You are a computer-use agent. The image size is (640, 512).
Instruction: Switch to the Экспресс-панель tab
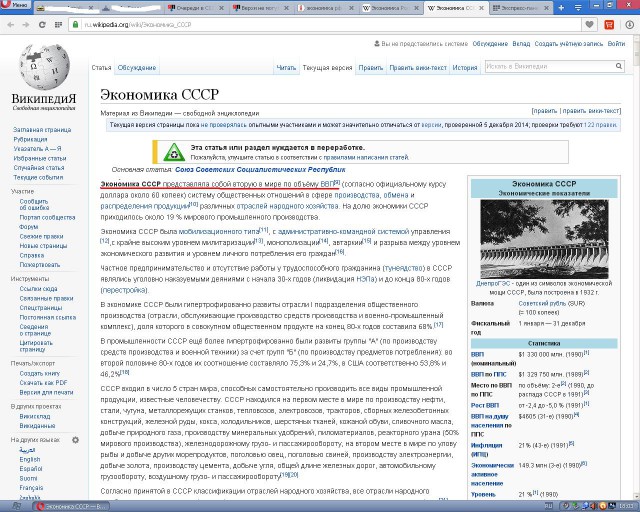point(519,8)
